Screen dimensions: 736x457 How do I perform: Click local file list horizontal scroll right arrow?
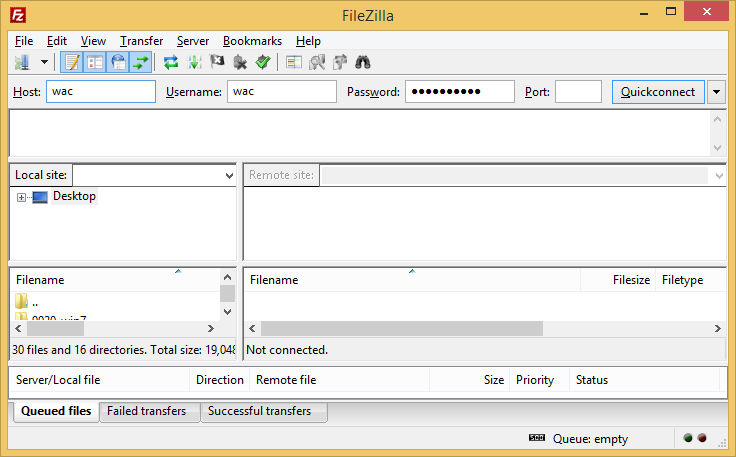pos(211,328)
